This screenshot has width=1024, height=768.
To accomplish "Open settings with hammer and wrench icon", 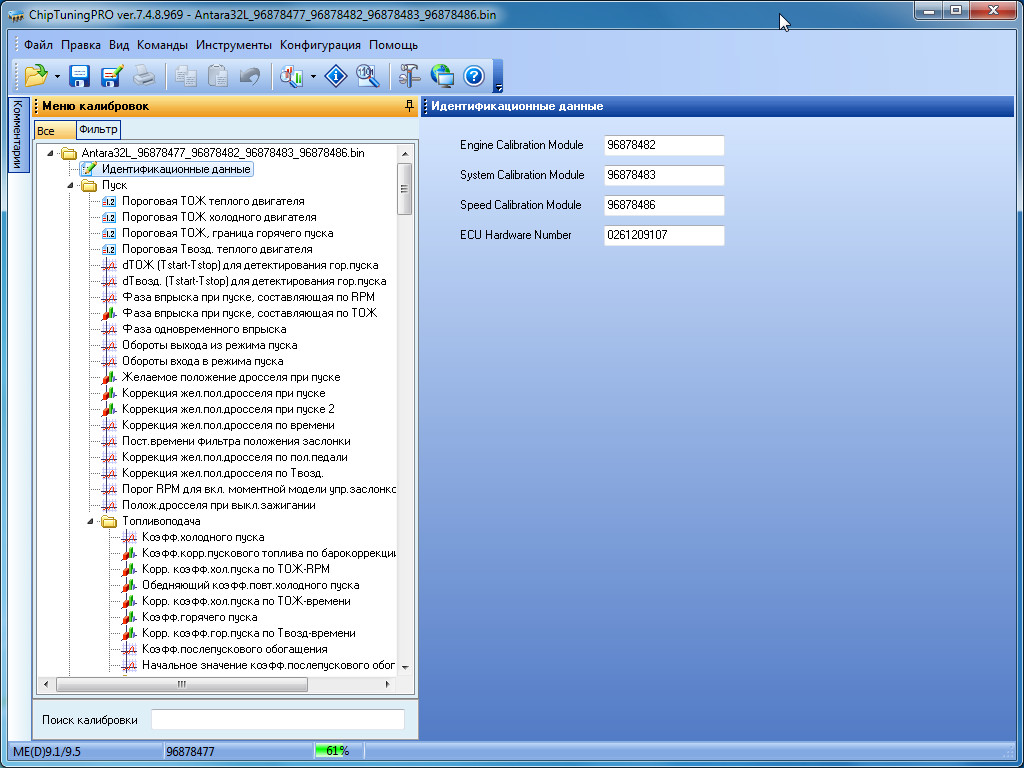I will pyautogui.click(x=410, y=76).
